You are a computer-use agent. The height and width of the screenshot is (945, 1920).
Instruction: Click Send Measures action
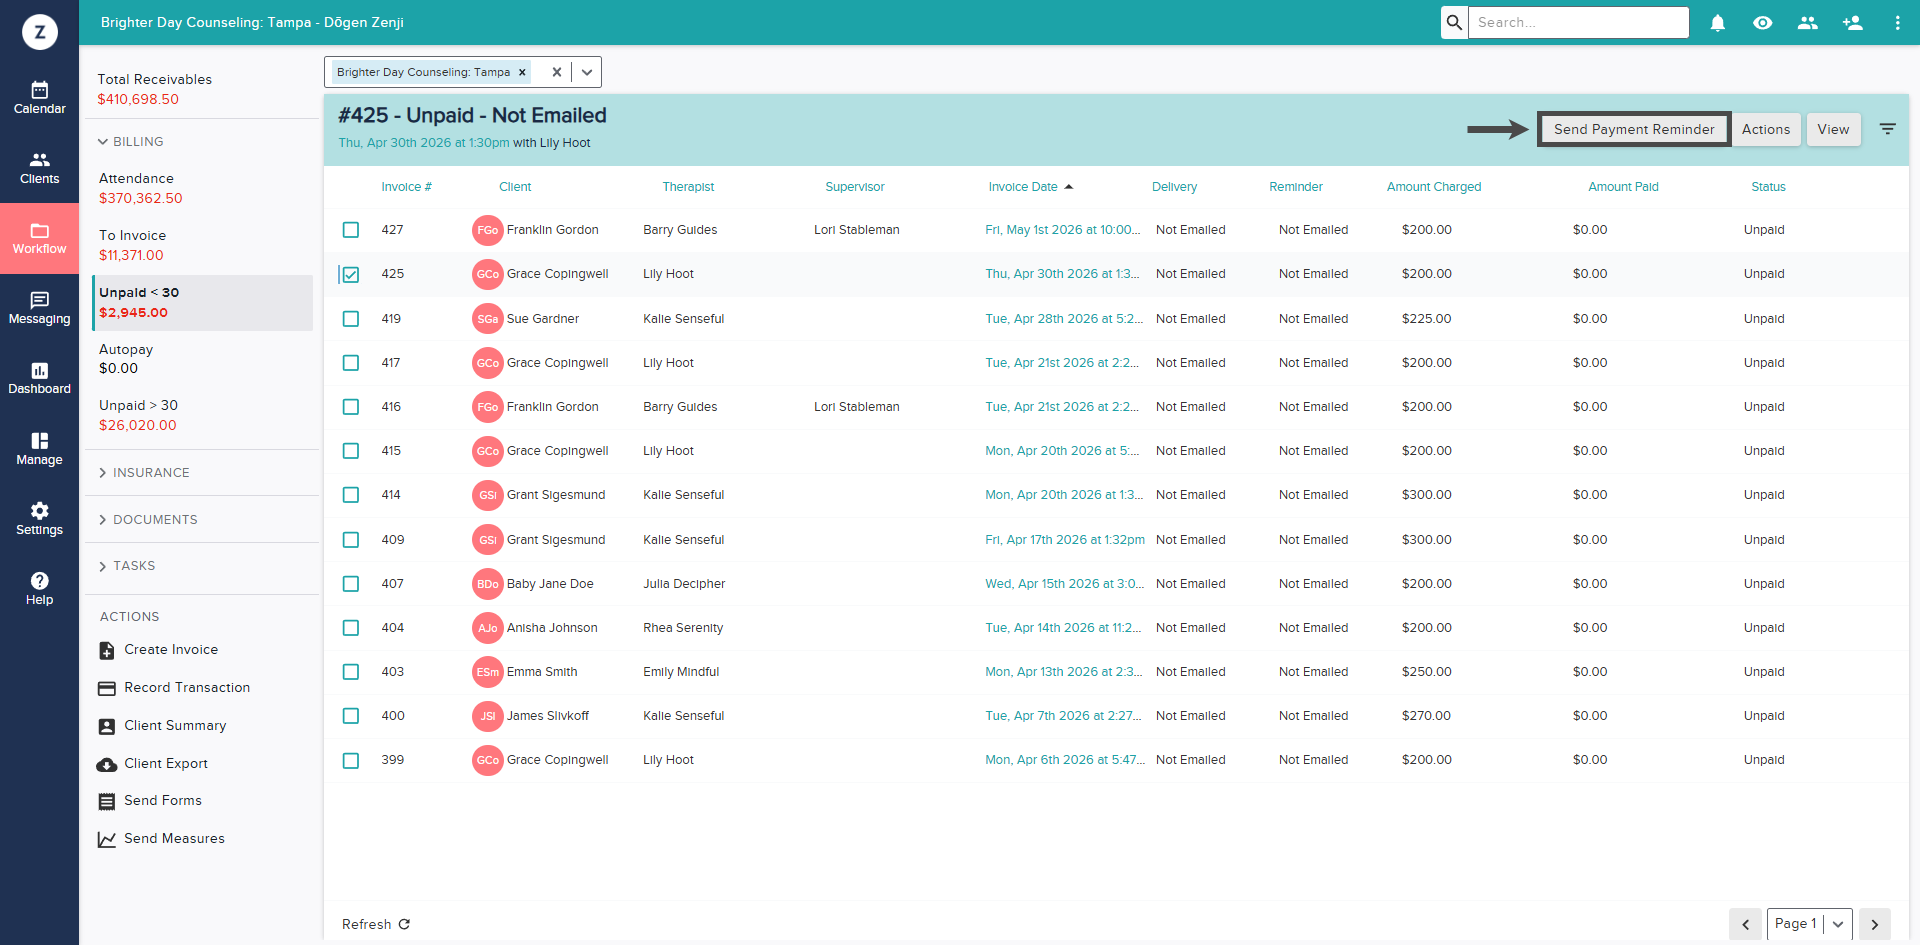point(161,839)
